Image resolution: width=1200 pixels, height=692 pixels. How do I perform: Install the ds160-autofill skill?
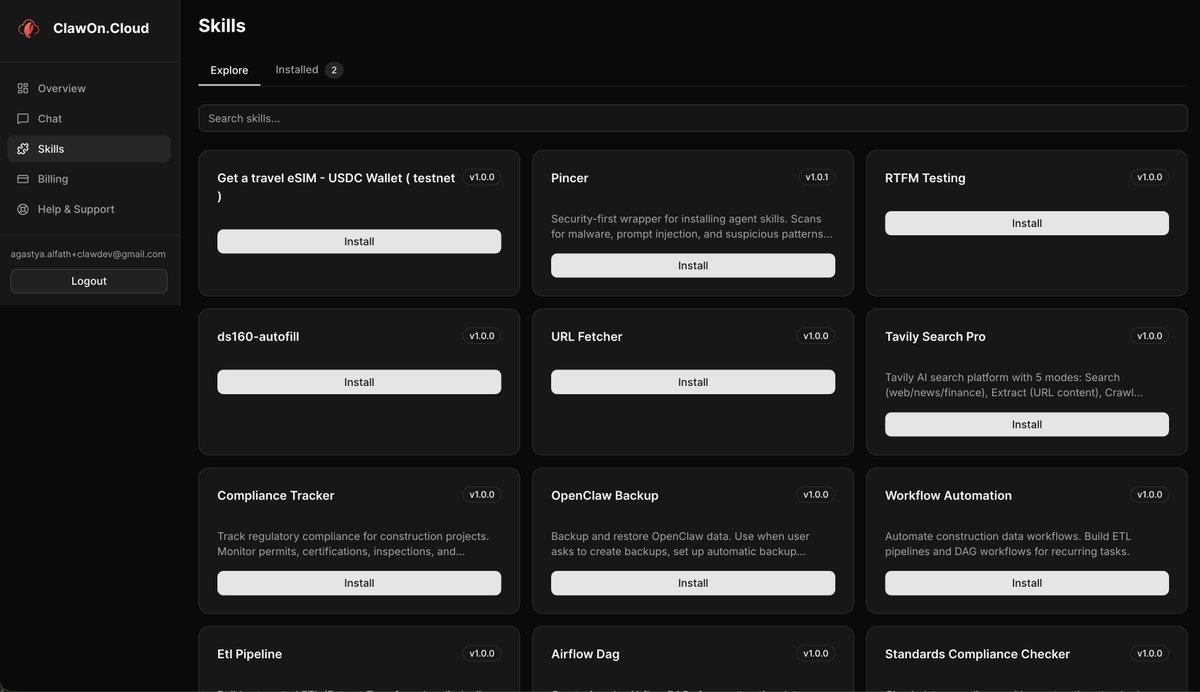pos(358,381)
